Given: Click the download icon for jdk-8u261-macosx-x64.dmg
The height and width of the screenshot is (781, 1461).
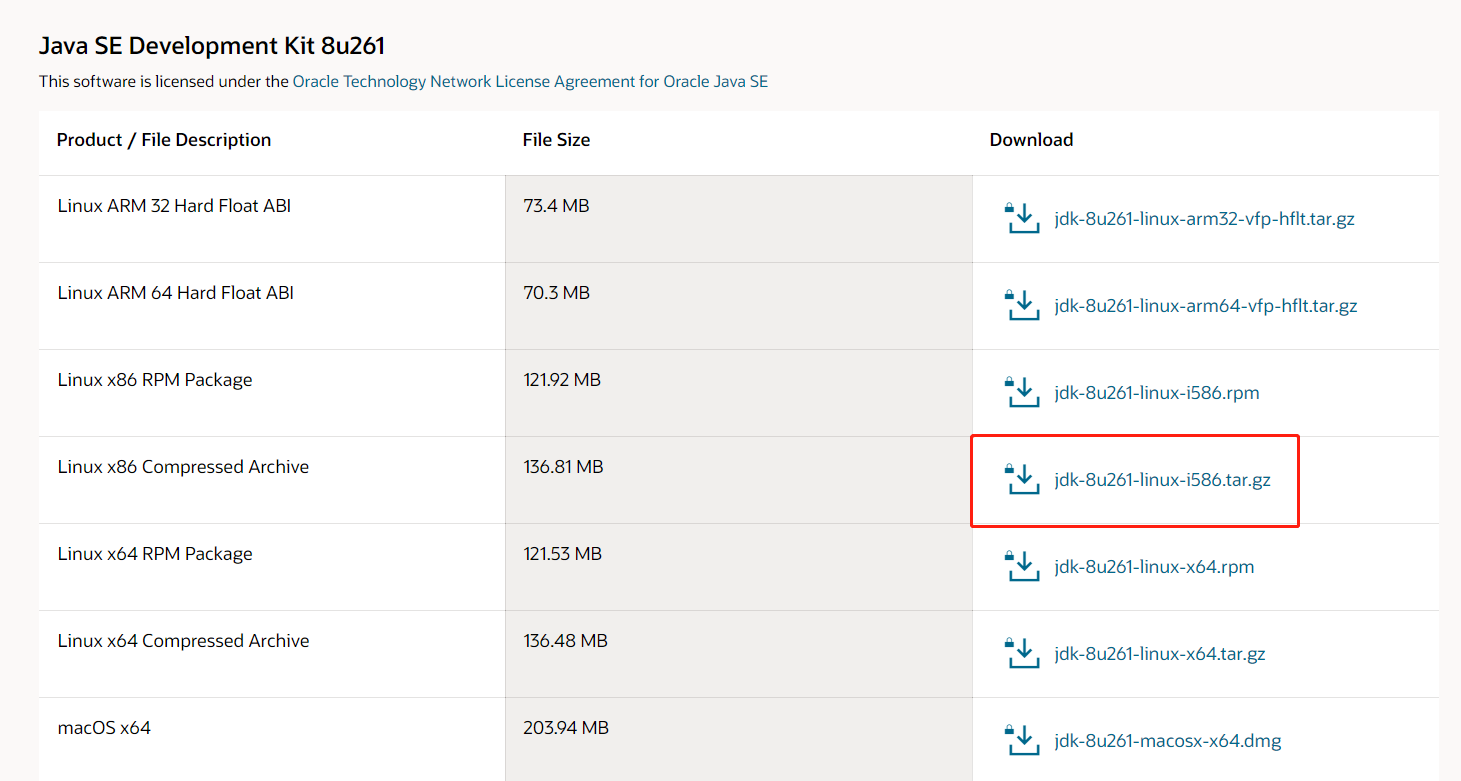Looking at the screenshot, I should pos(1022,740).
